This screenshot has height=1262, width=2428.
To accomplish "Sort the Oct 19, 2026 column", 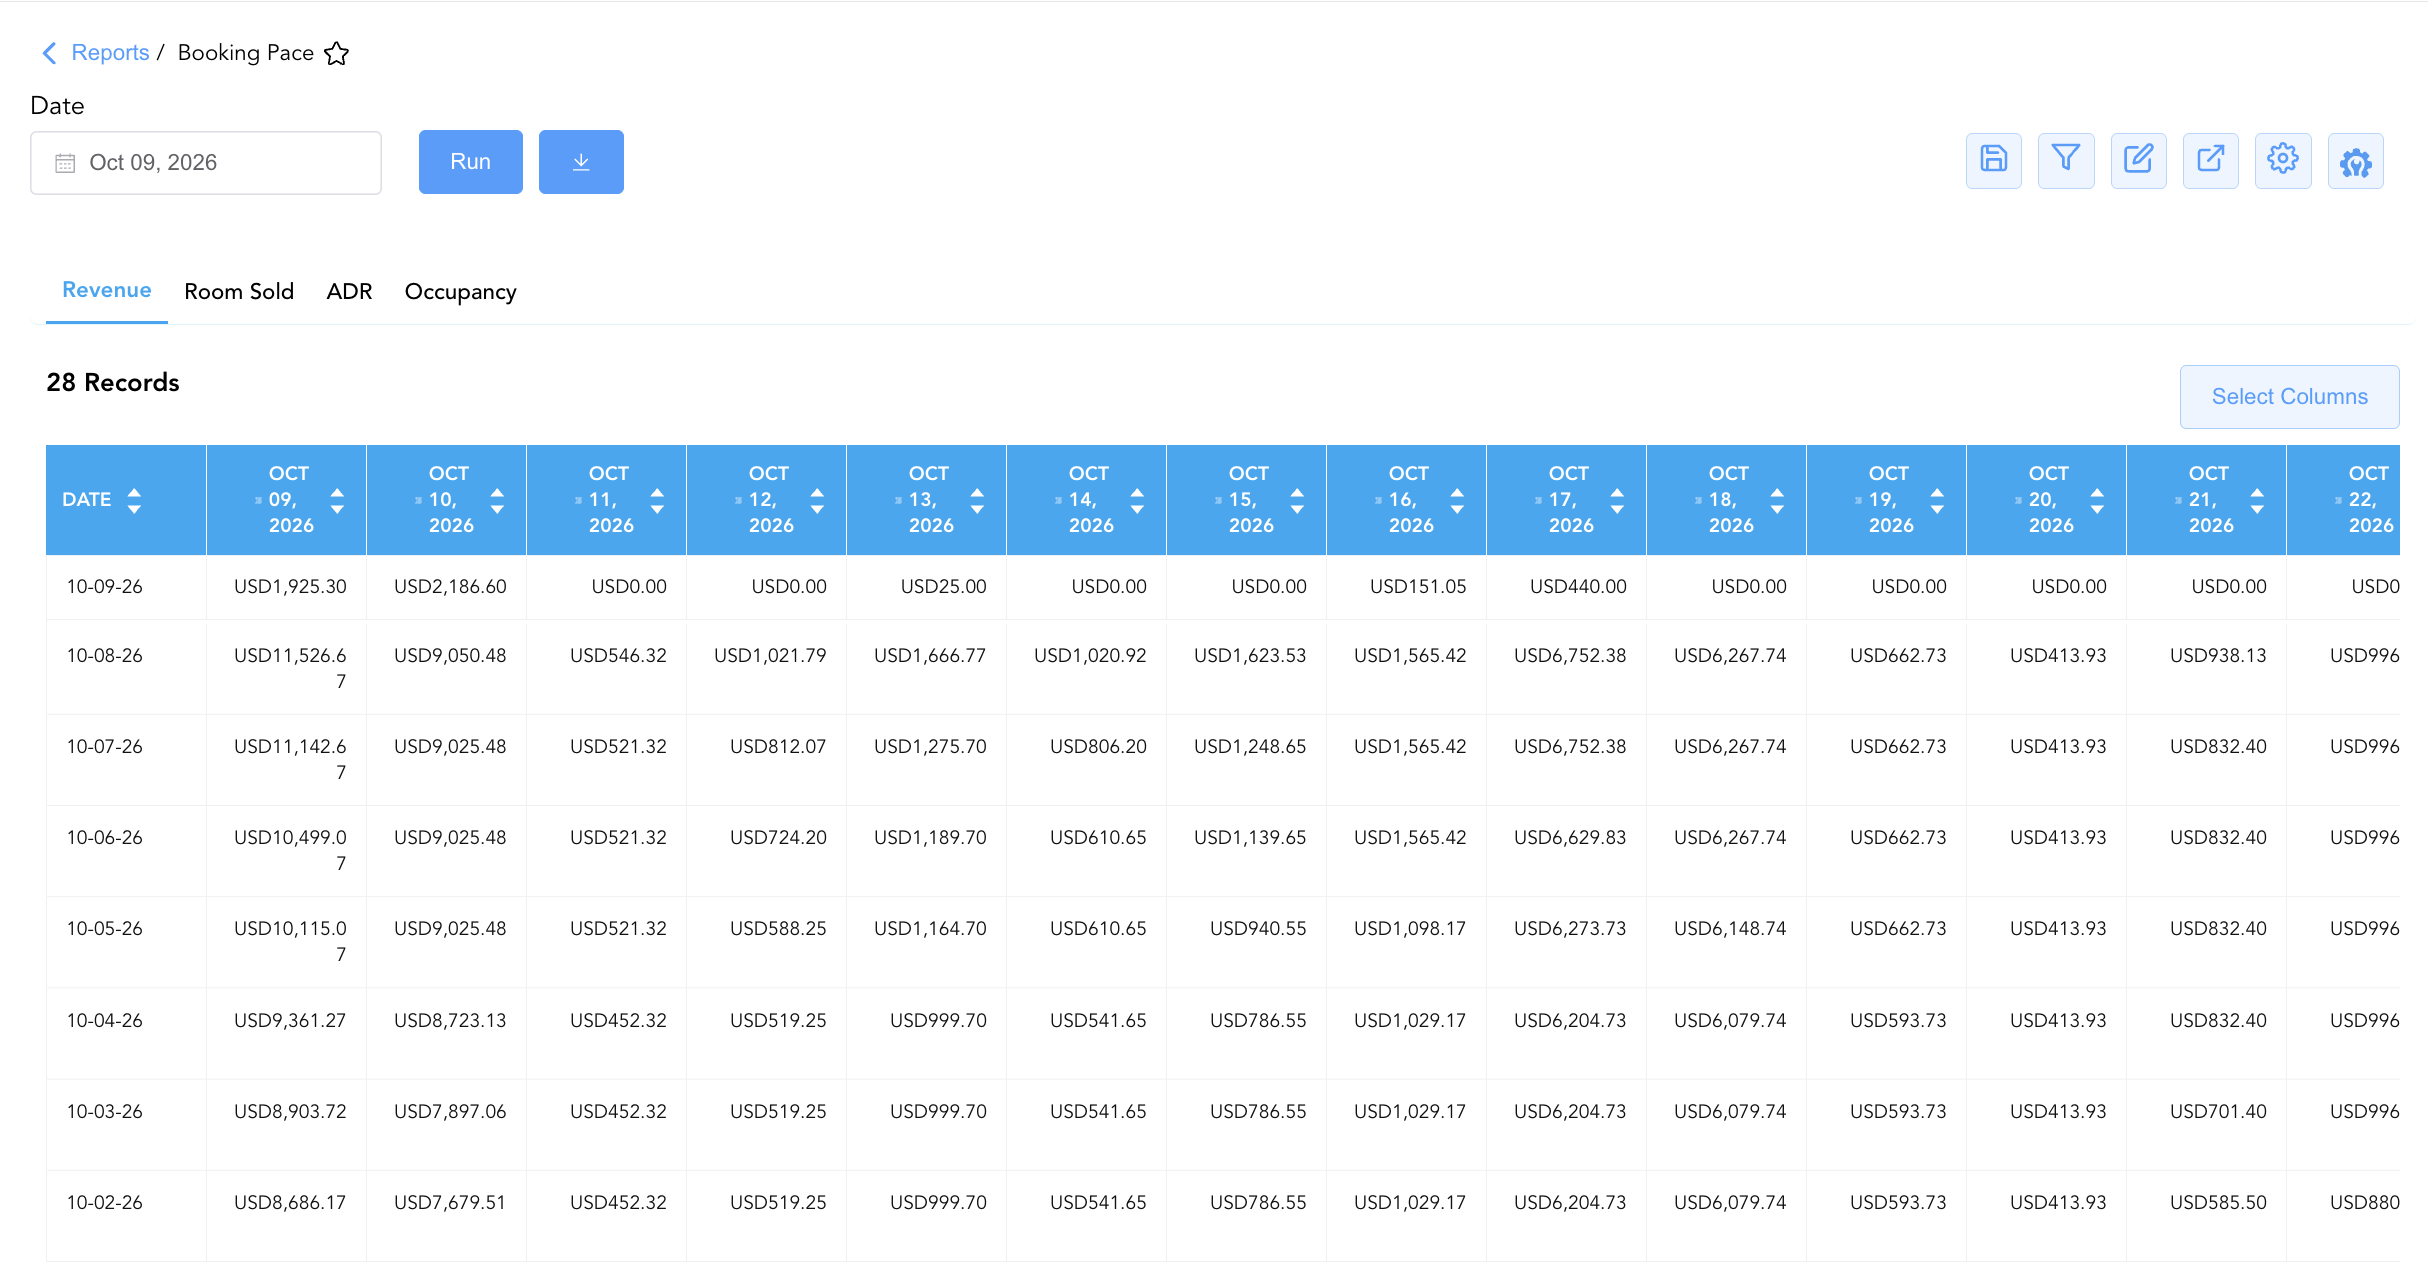I will (1937, 500).
